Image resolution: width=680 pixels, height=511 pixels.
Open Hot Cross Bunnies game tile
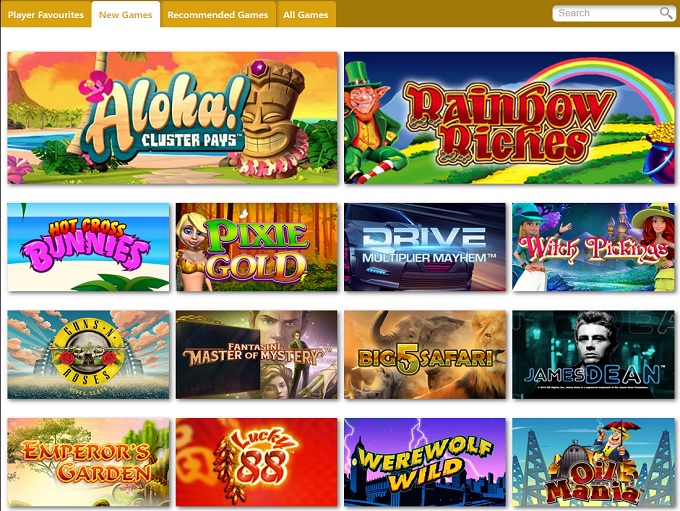point(88,247)
